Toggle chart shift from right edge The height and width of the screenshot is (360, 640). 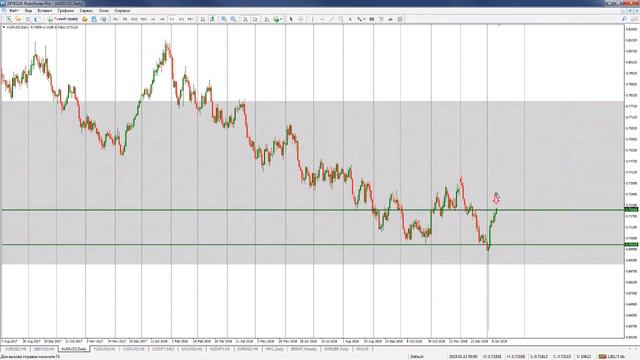[x=255, y=19]
